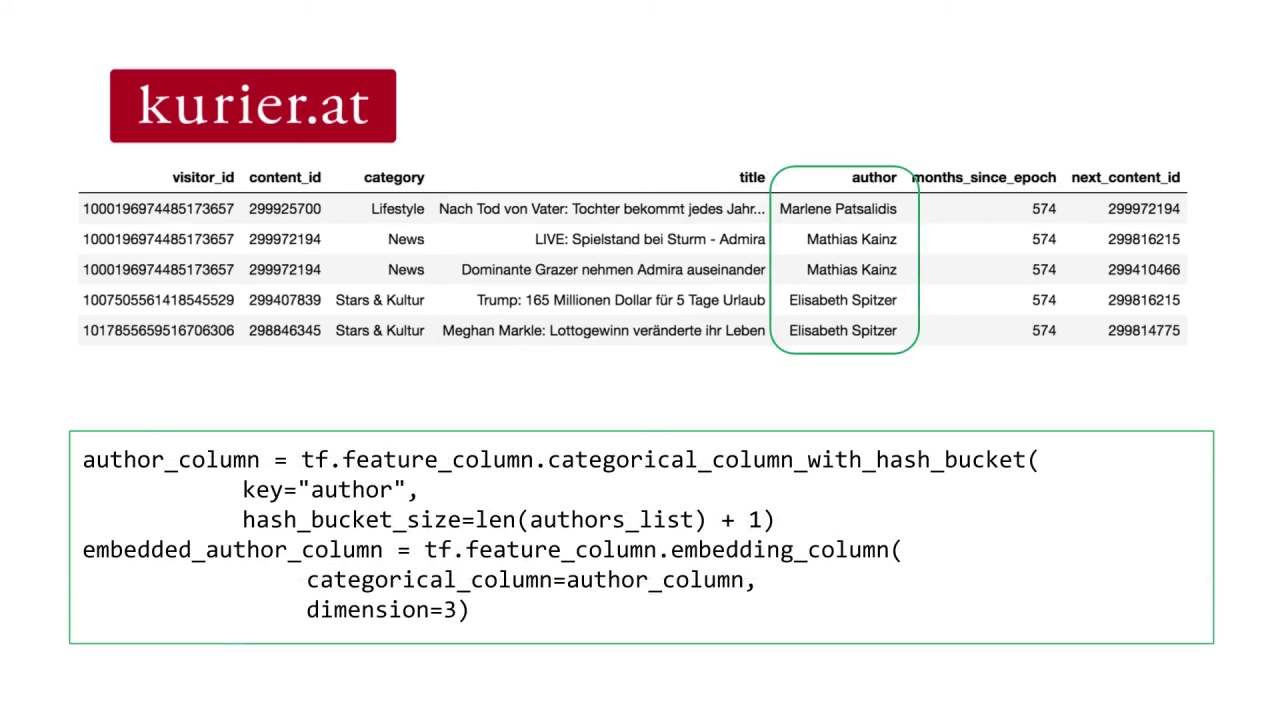Image resolution: width=1280 pixels, height=720 pixels.
Task: Click the Elisabeth Spitzer cell in last row
Action: (x=842, y=330)
